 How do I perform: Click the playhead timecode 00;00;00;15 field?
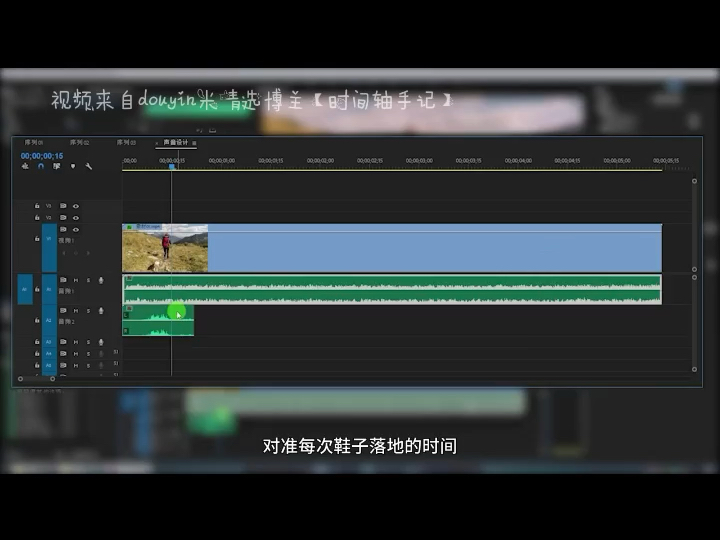[x=42, y=156]
